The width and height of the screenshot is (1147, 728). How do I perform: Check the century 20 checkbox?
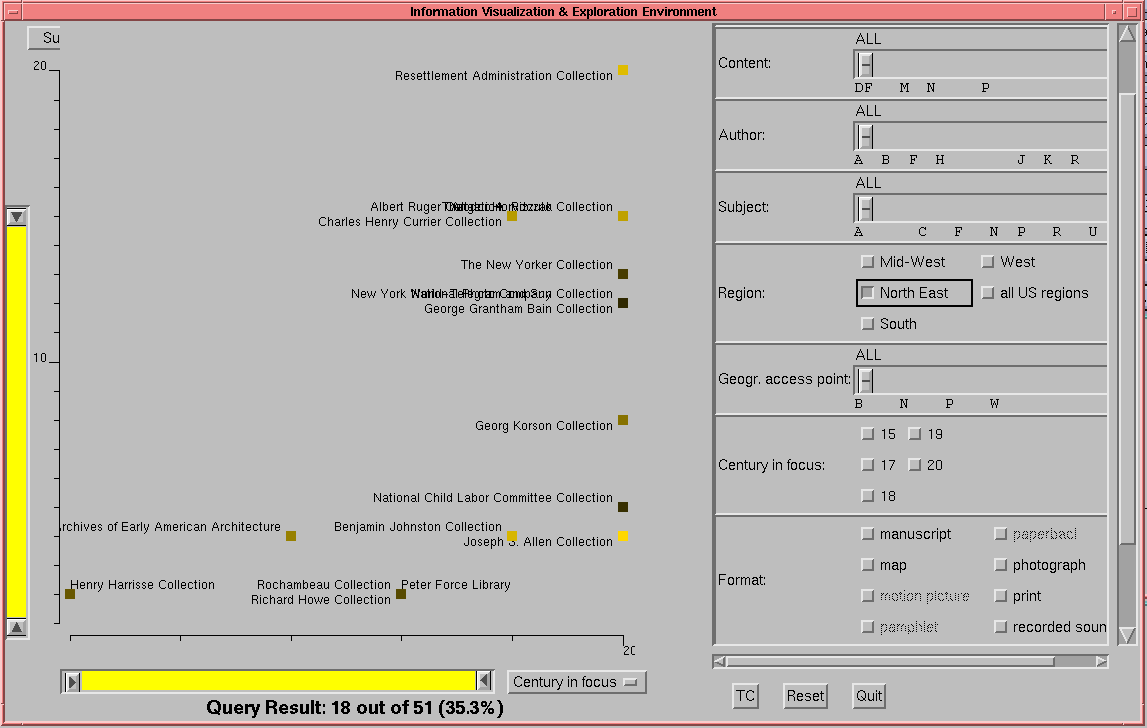click(914, 465)
